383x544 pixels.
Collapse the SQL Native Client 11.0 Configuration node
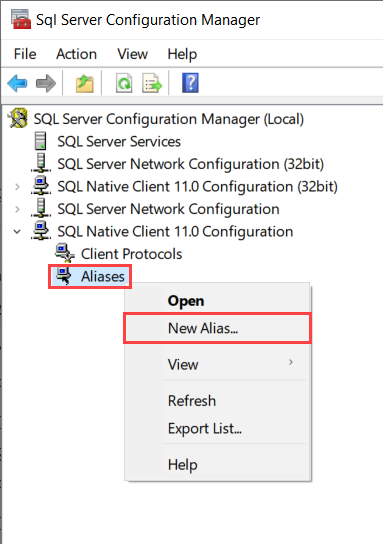click(17, 231)
